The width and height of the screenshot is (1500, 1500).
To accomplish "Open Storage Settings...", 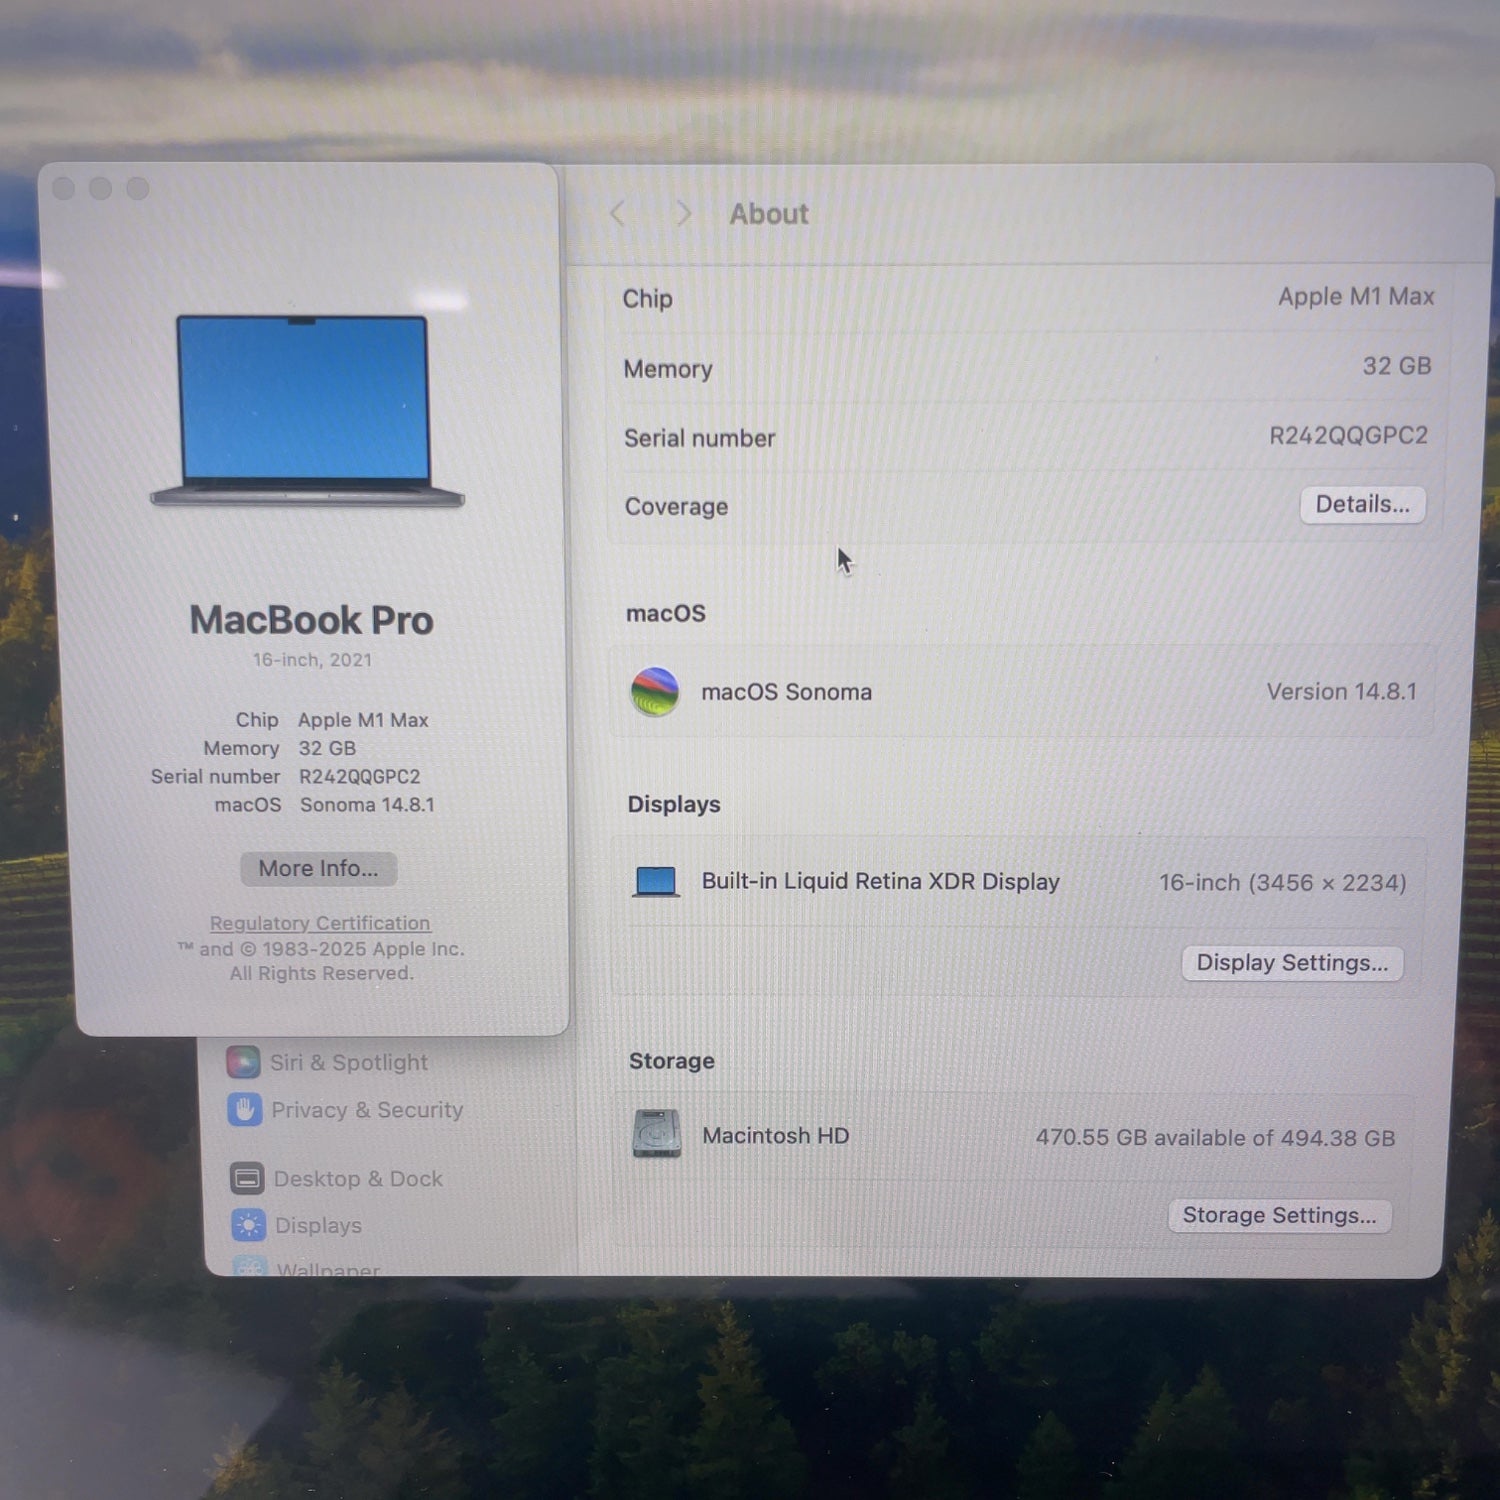I will point(1279,1216).
